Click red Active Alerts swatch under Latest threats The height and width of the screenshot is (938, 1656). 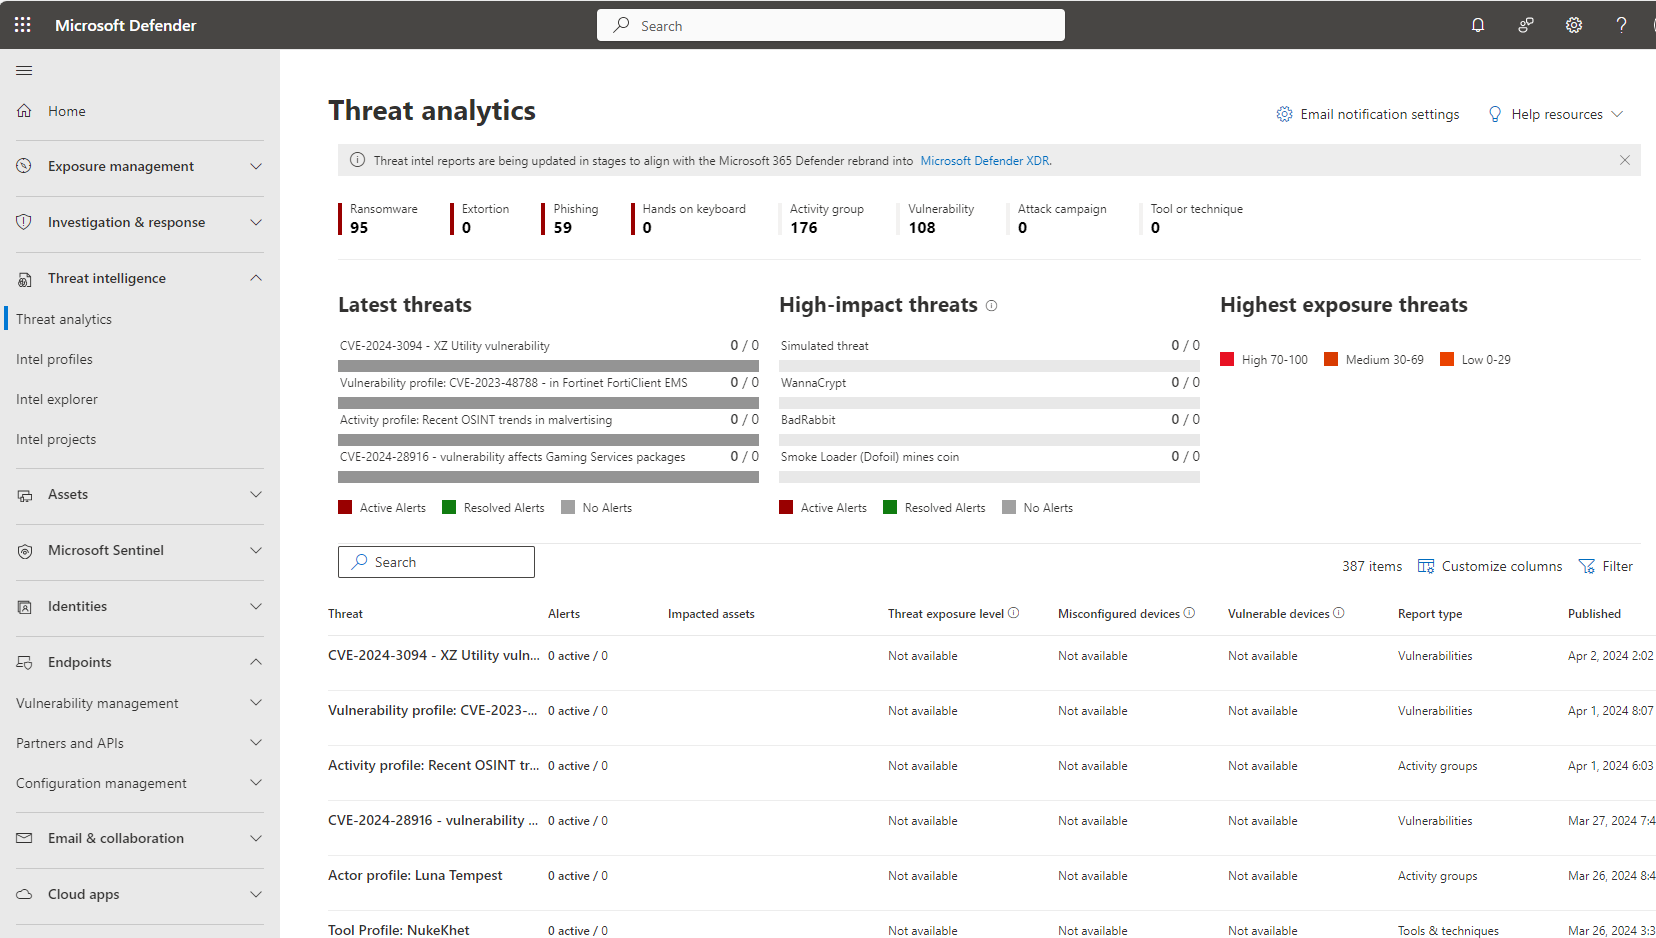(x=345, y=507)
